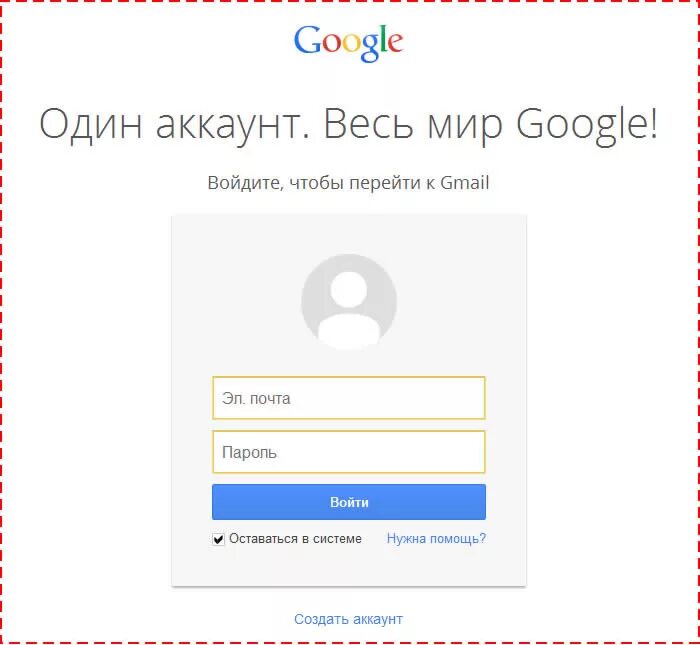Click the head circle of the avatar silhouette
700x645 pixels.
click(x=349, y=289)
